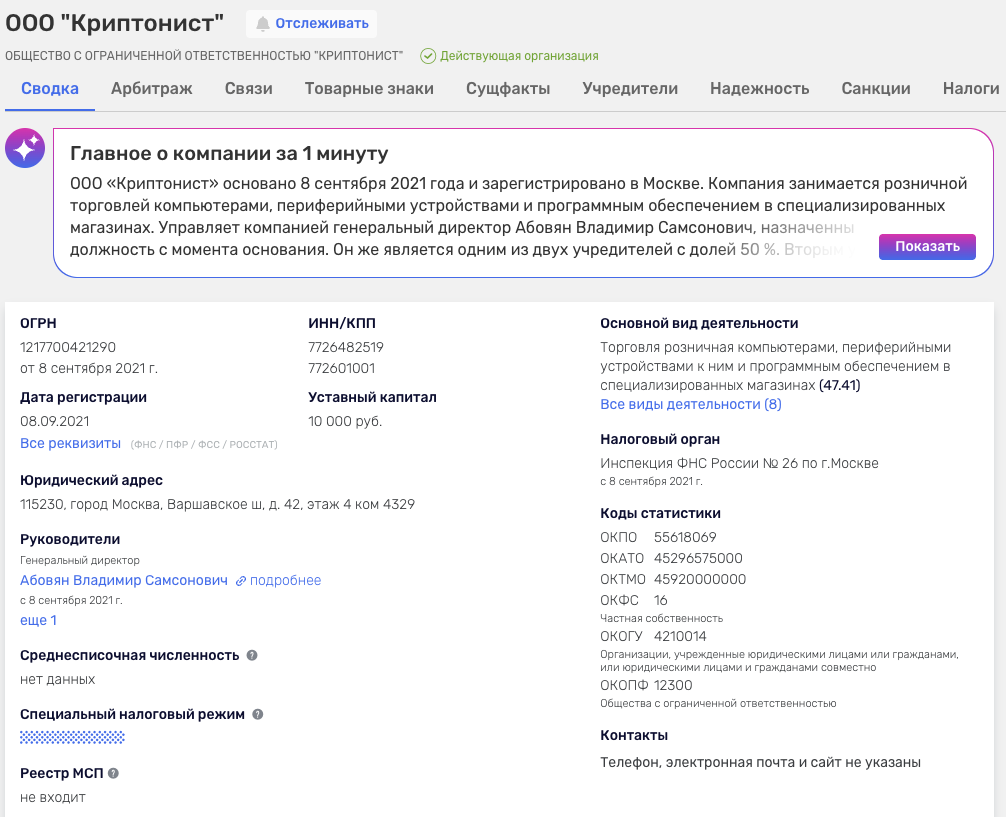Screen dimensions: 1006x817
Task: Go to the Сущфакты tab
Action: 507,89
